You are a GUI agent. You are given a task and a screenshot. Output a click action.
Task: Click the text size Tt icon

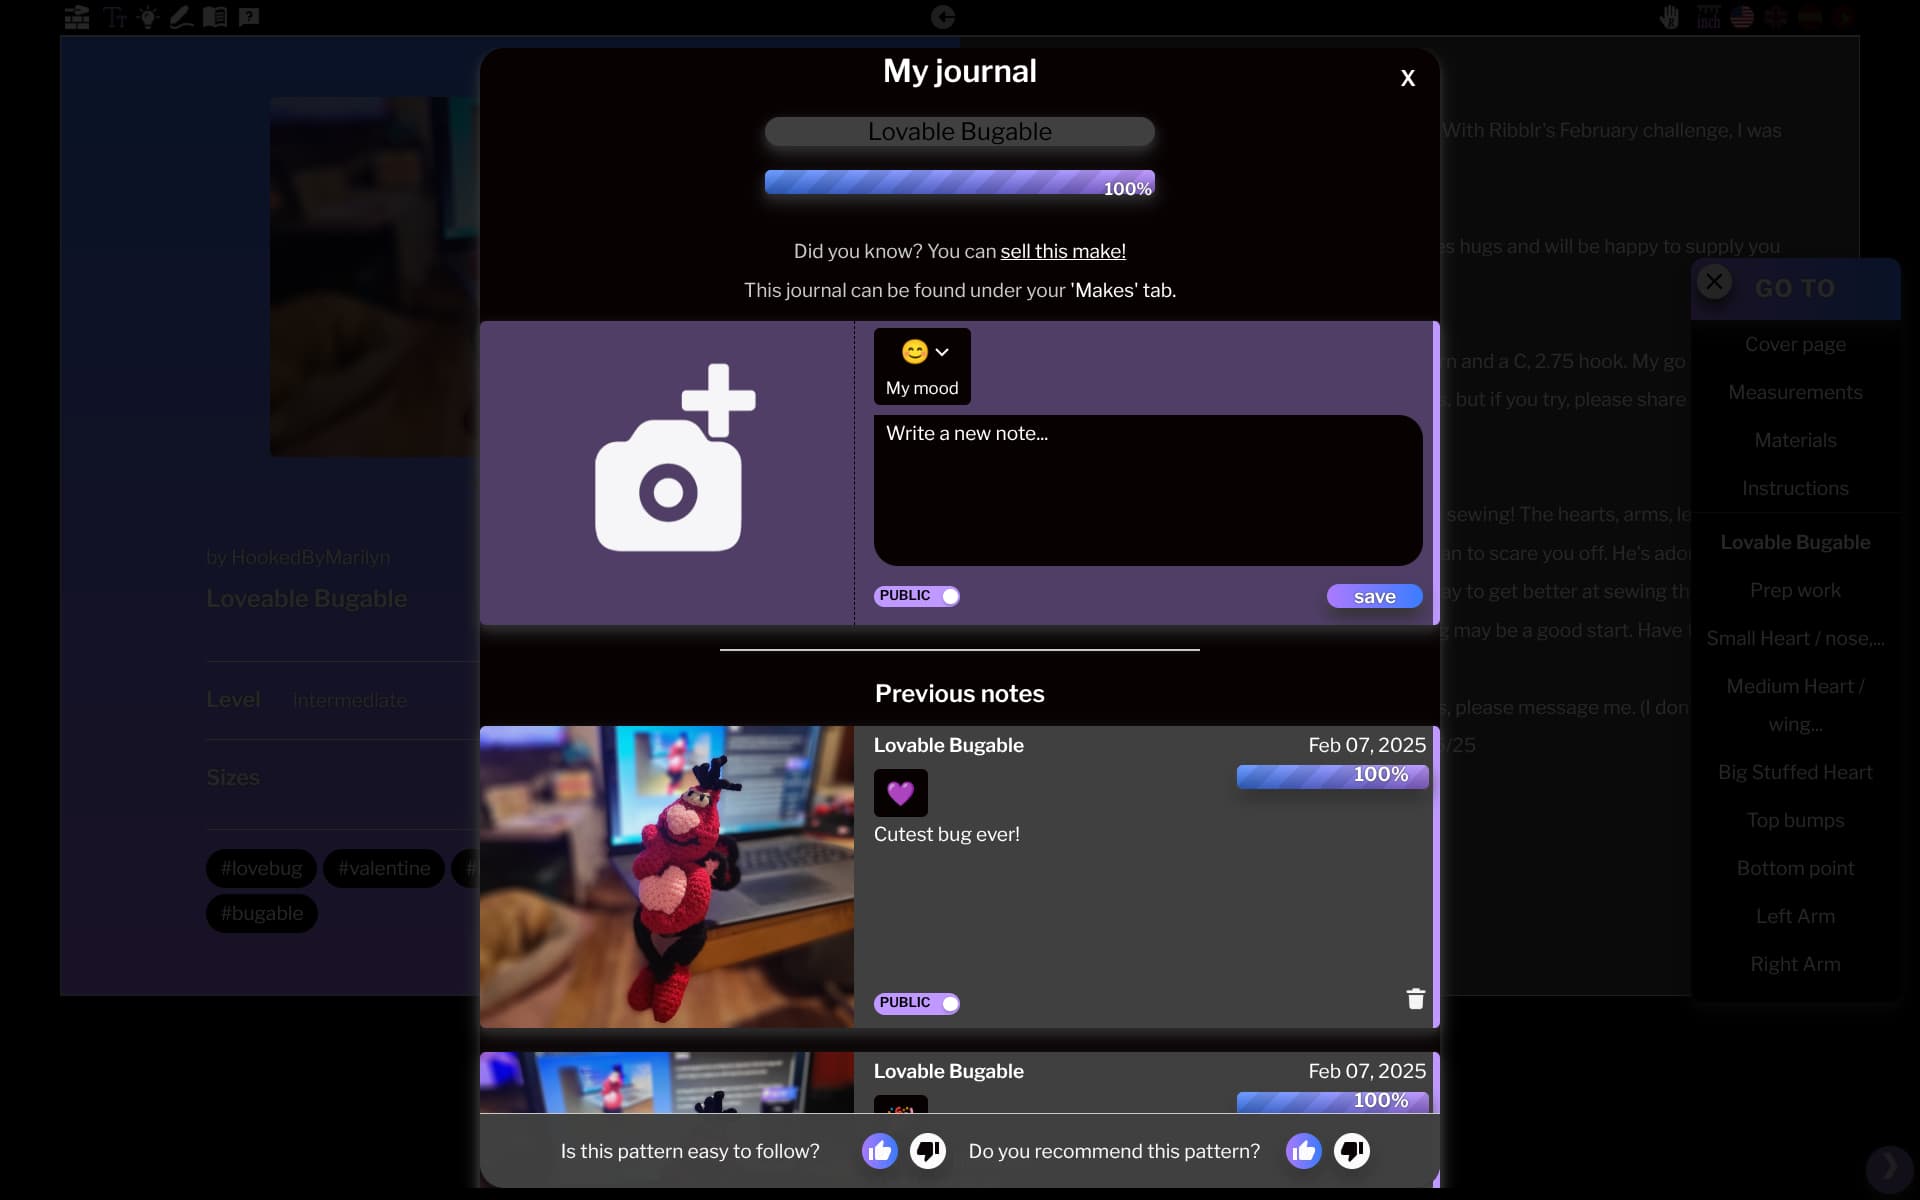(x=115, y=17)
